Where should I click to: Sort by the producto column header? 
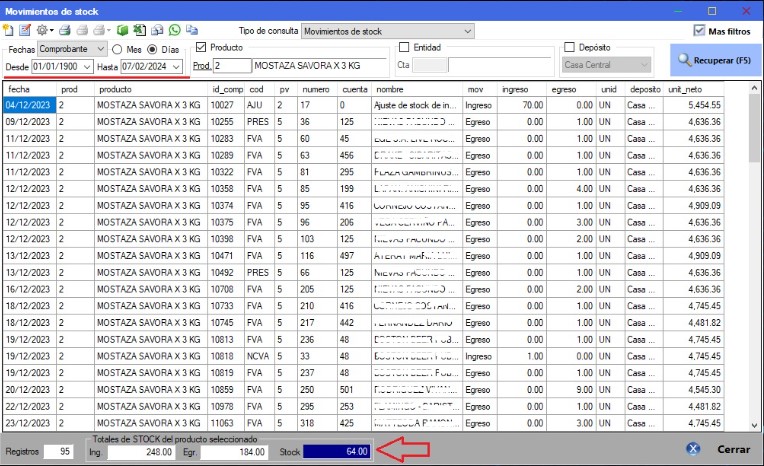pos(151,89)
